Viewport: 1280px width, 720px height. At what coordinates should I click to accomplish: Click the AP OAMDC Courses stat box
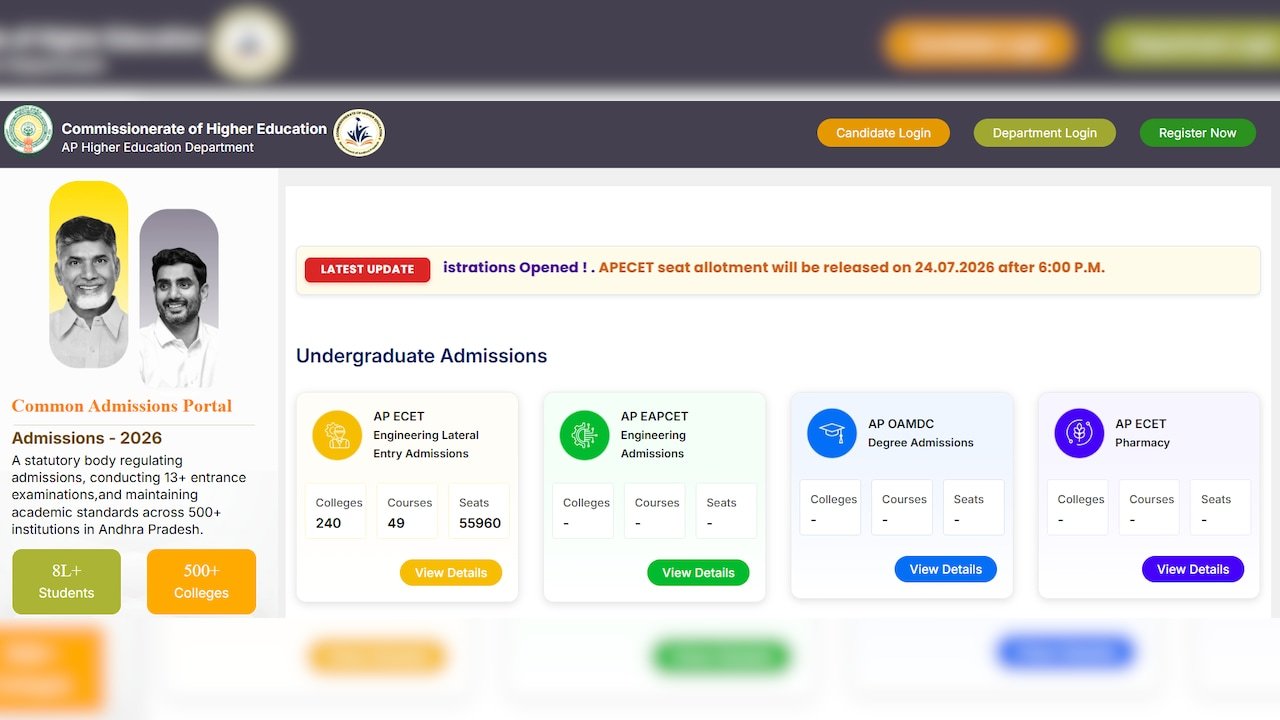click(x=902, y=508)
